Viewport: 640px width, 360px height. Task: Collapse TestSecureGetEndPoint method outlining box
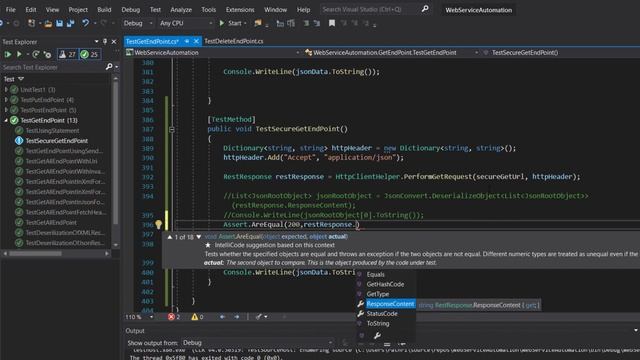(172, 129)
